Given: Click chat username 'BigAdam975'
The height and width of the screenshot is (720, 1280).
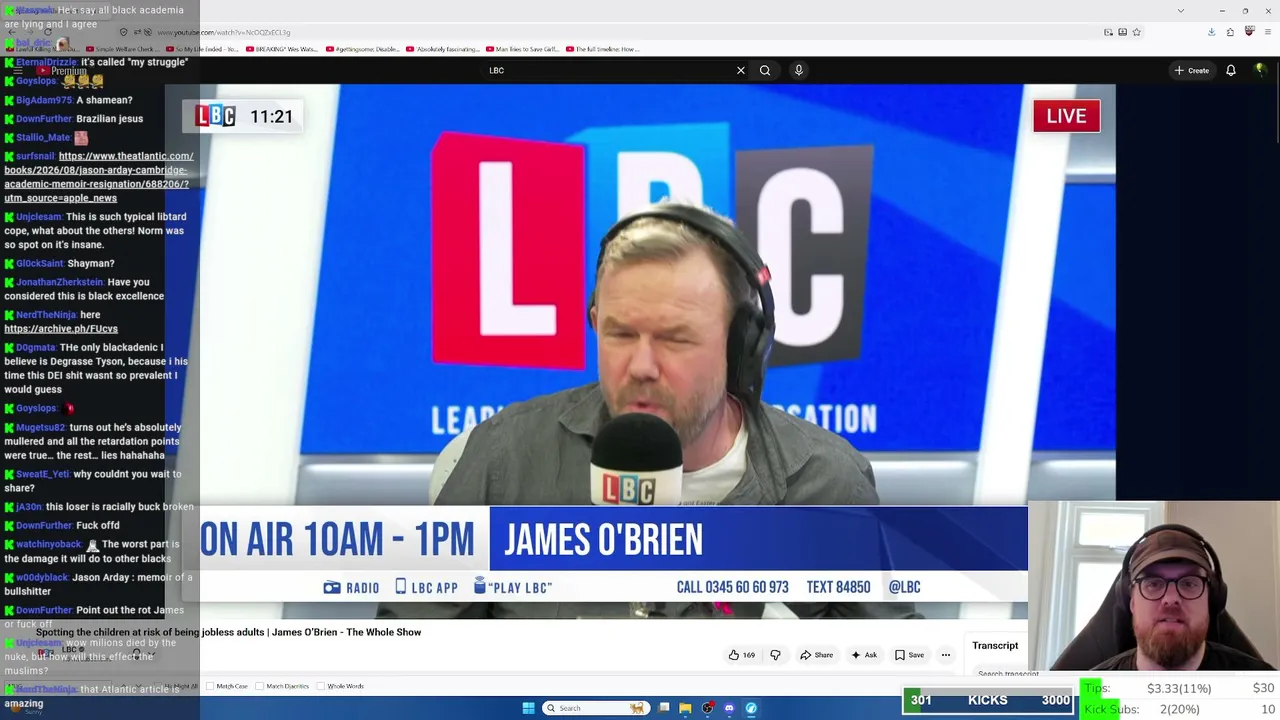Looking at the screenshot, I should coord(44,100).
